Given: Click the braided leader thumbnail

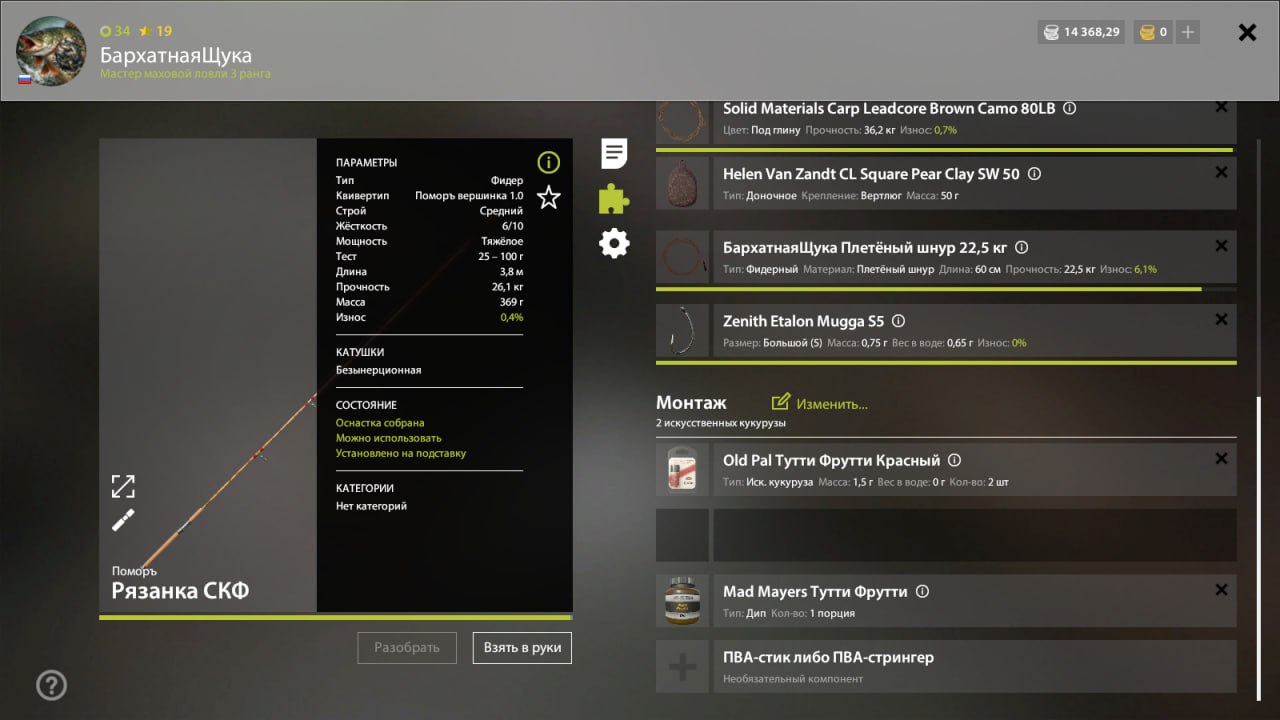Looking at the screenshot, I should [682, 257].
